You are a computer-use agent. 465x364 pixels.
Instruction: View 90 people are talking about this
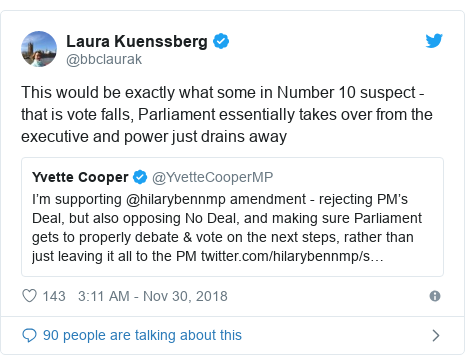(x=142, y=335)
